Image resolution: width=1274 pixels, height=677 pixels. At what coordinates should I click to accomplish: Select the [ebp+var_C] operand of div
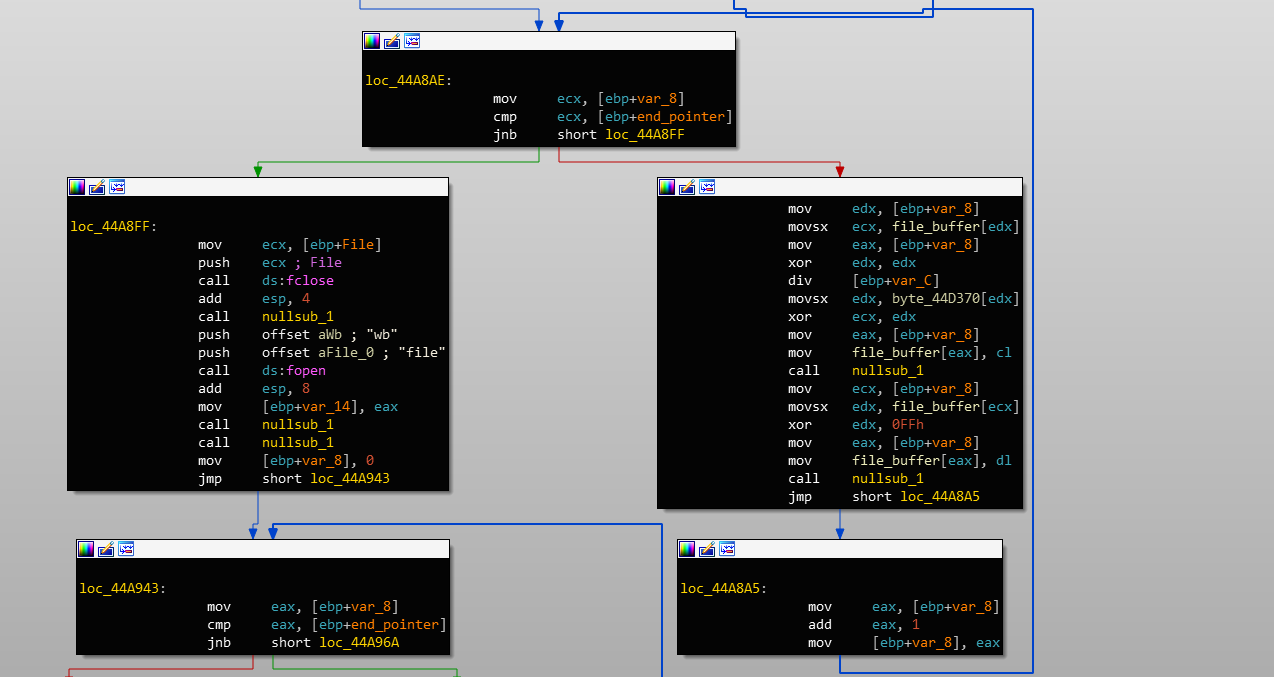[896, 281]
